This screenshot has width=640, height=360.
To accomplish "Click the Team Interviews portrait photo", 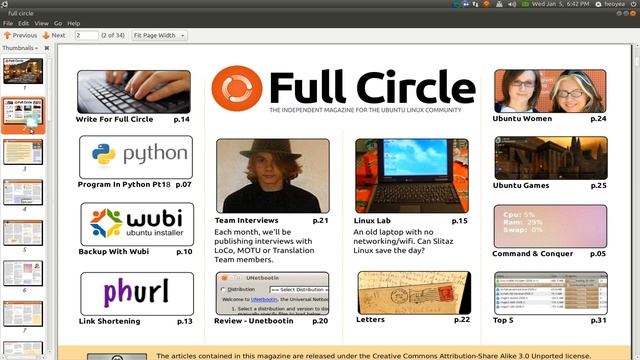I will [273, 176].
